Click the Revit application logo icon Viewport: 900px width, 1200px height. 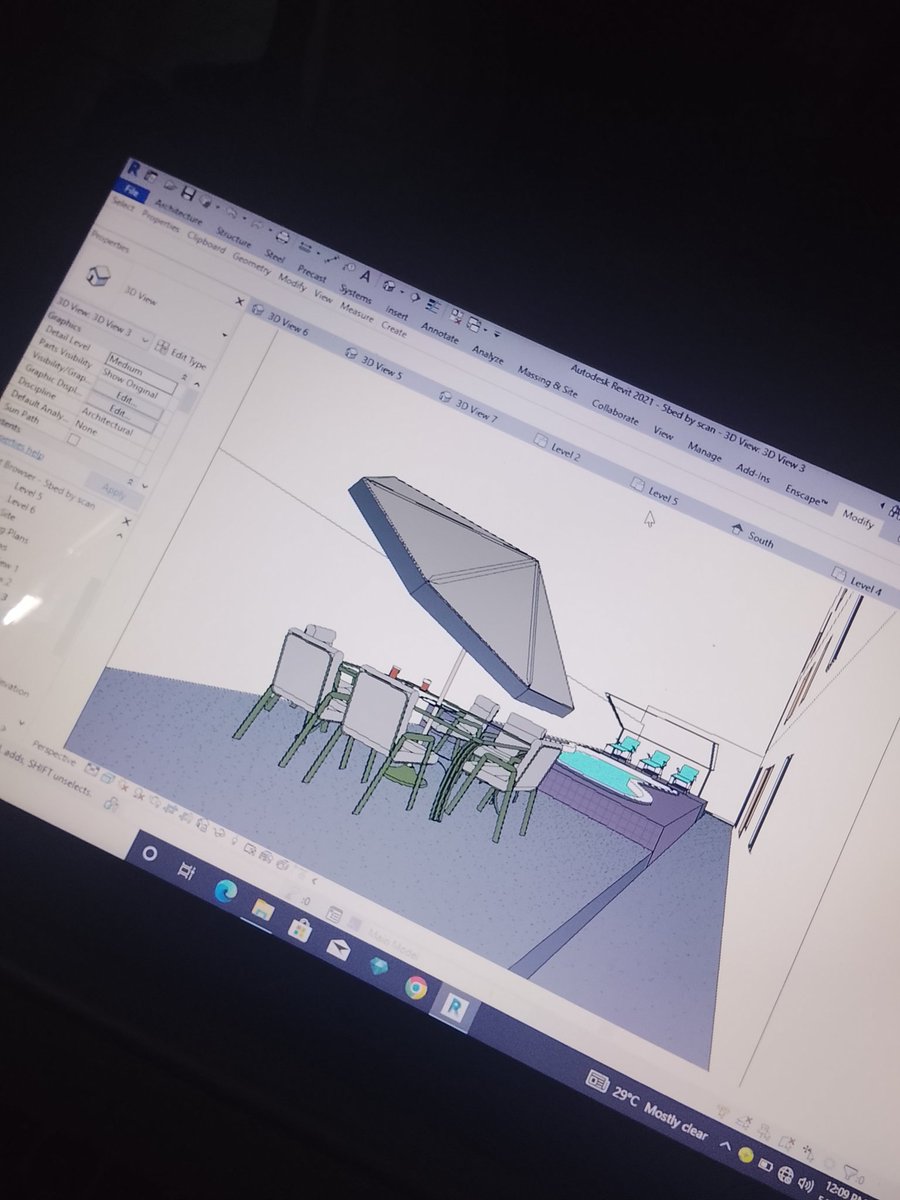click(x=133, y=169)
